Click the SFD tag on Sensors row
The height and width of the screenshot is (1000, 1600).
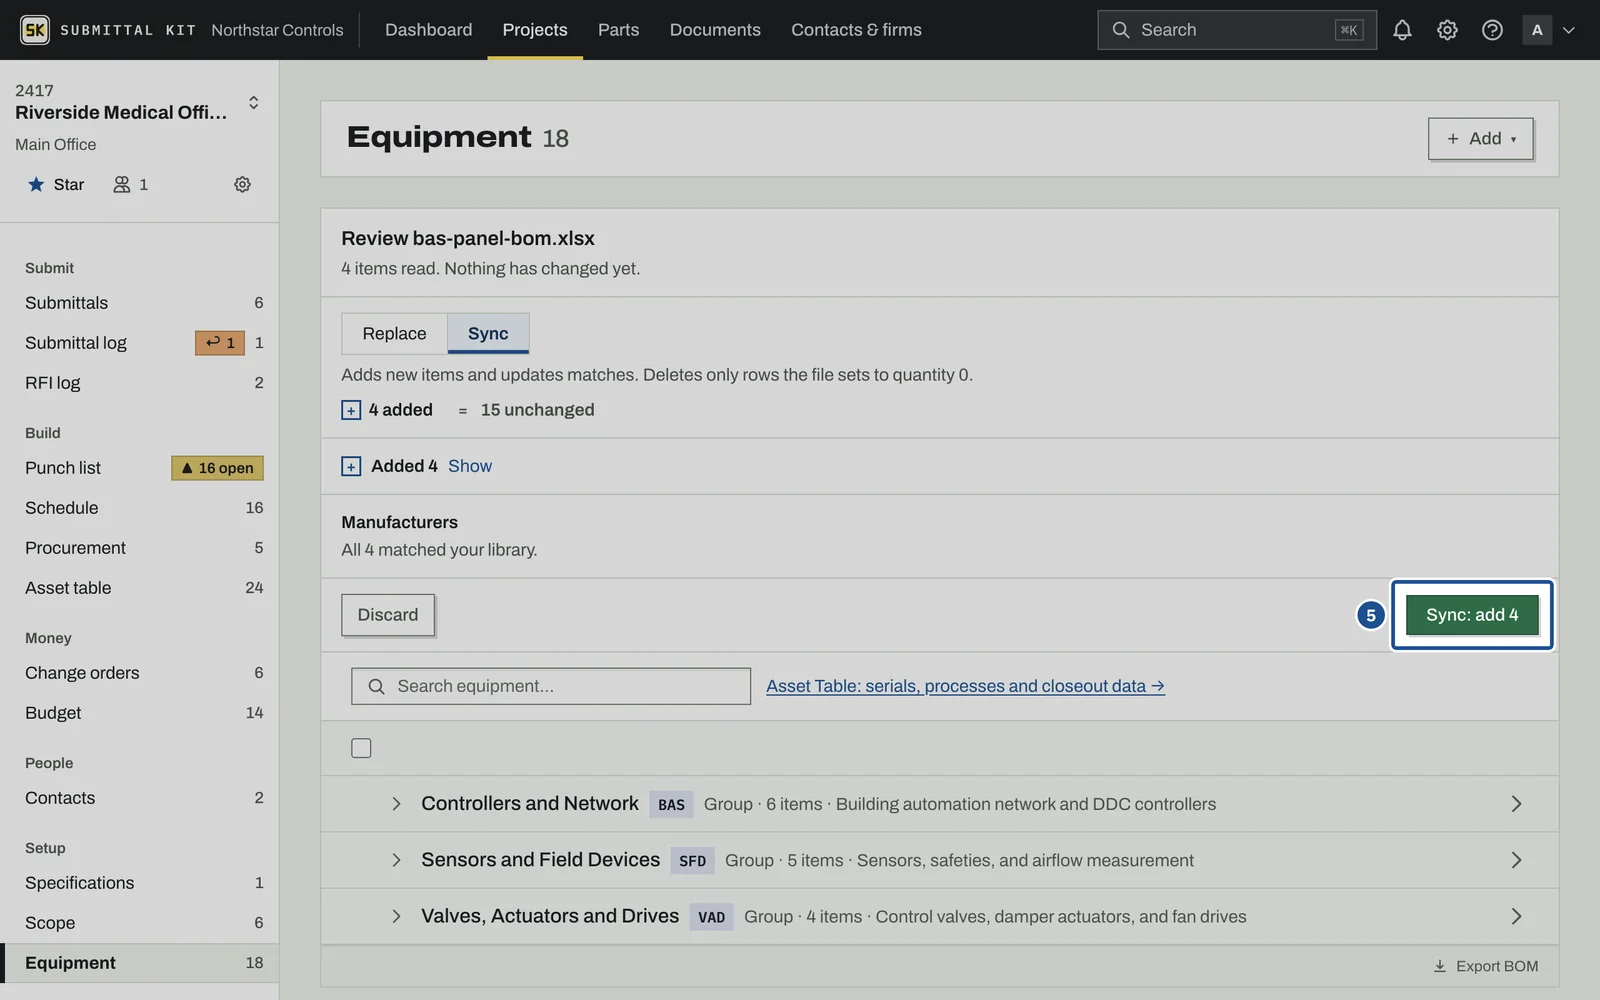click(692, 861)
